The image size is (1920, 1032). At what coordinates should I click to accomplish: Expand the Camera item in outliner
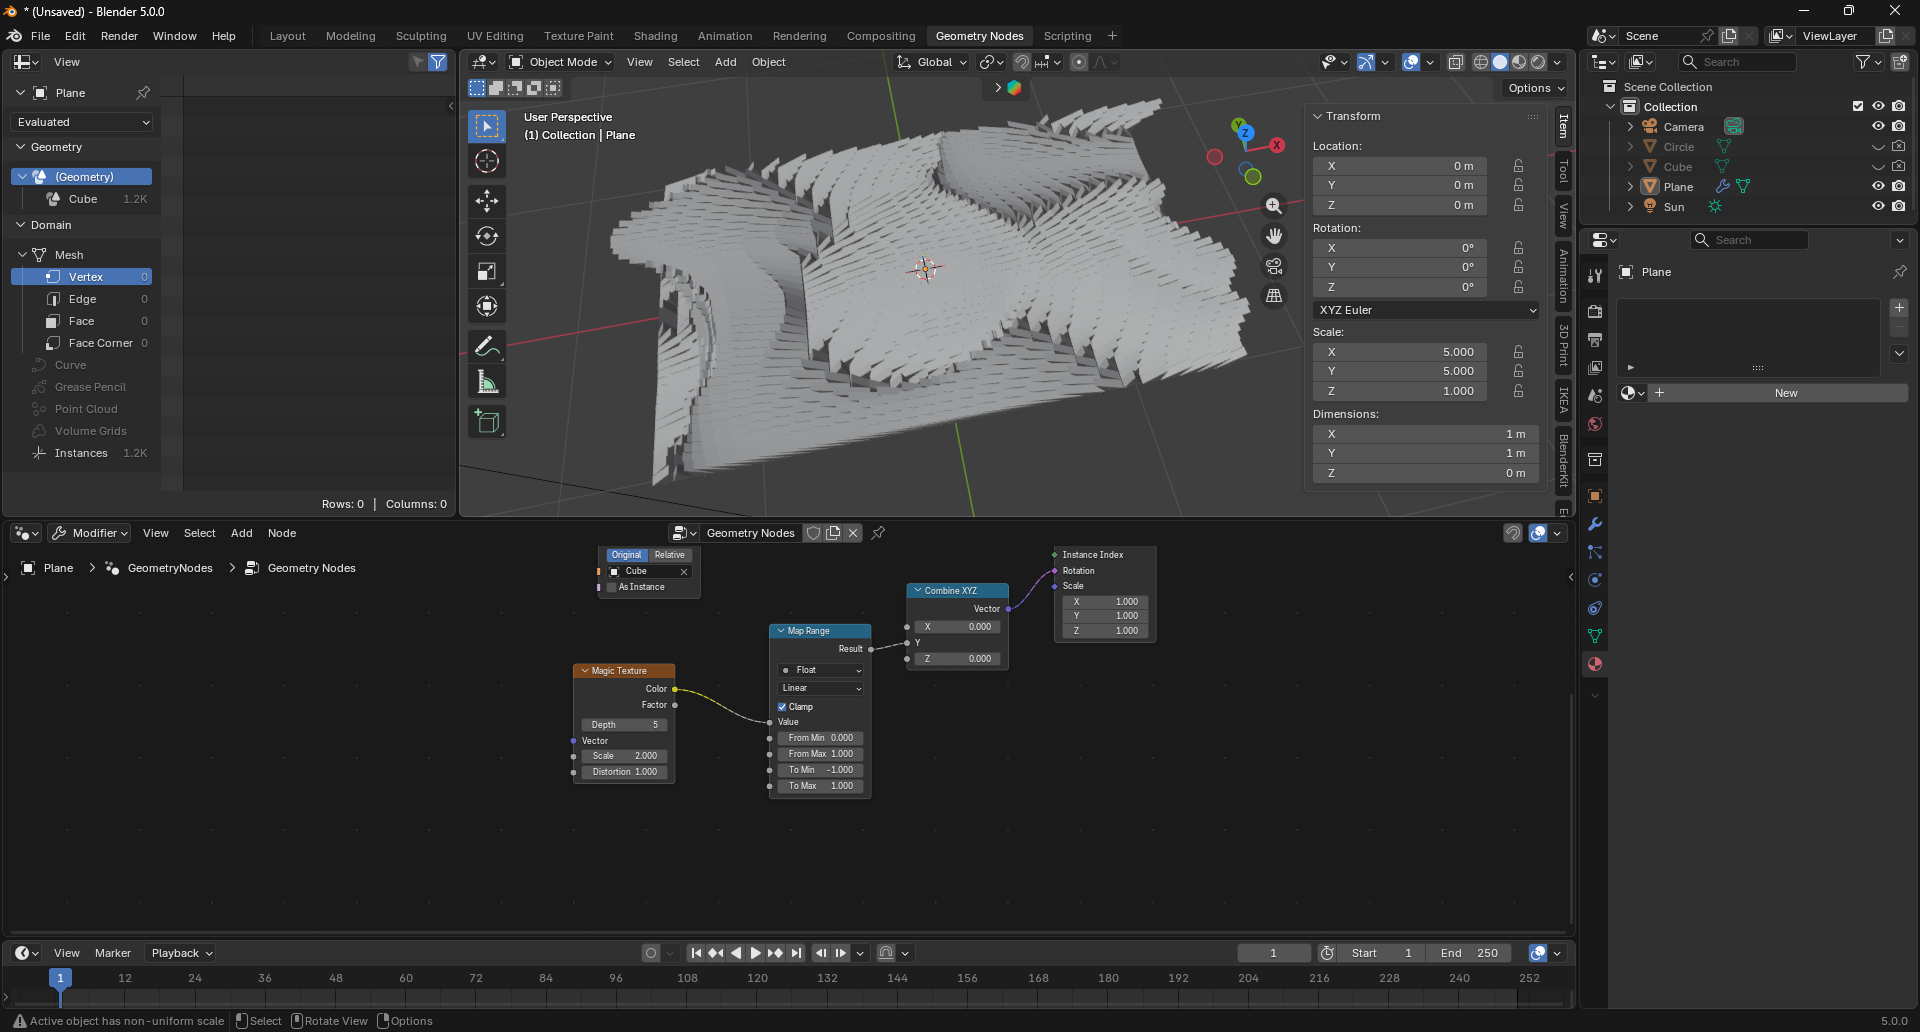pos(1630,127)
